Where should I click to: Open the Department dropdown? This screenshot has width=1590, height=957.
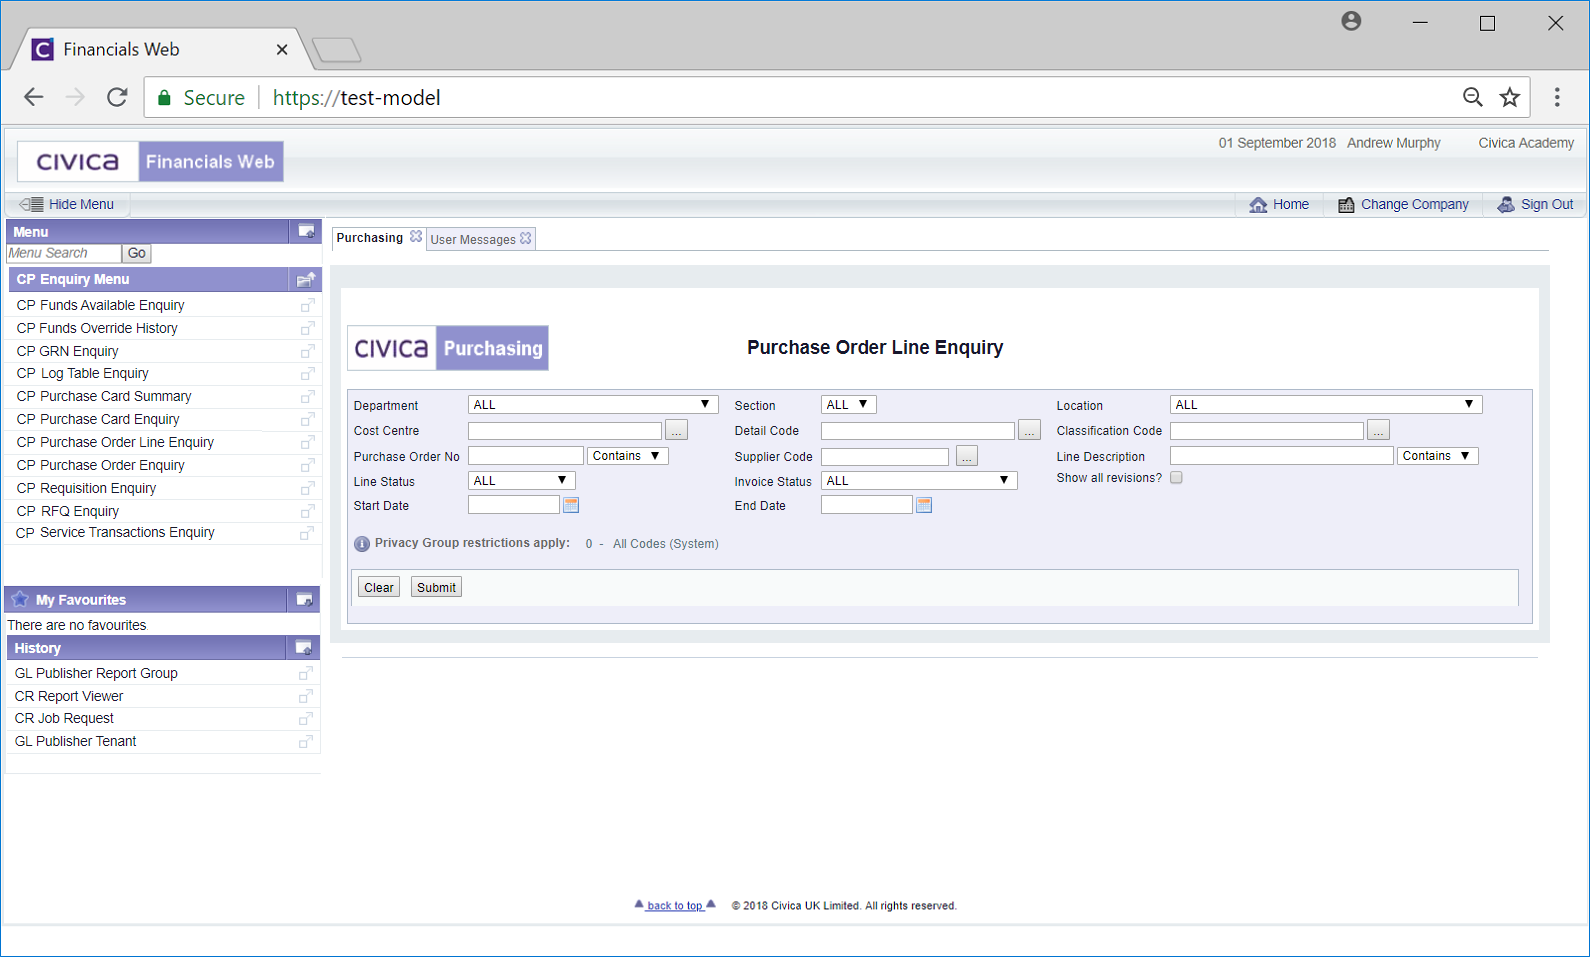click(593, 404)
